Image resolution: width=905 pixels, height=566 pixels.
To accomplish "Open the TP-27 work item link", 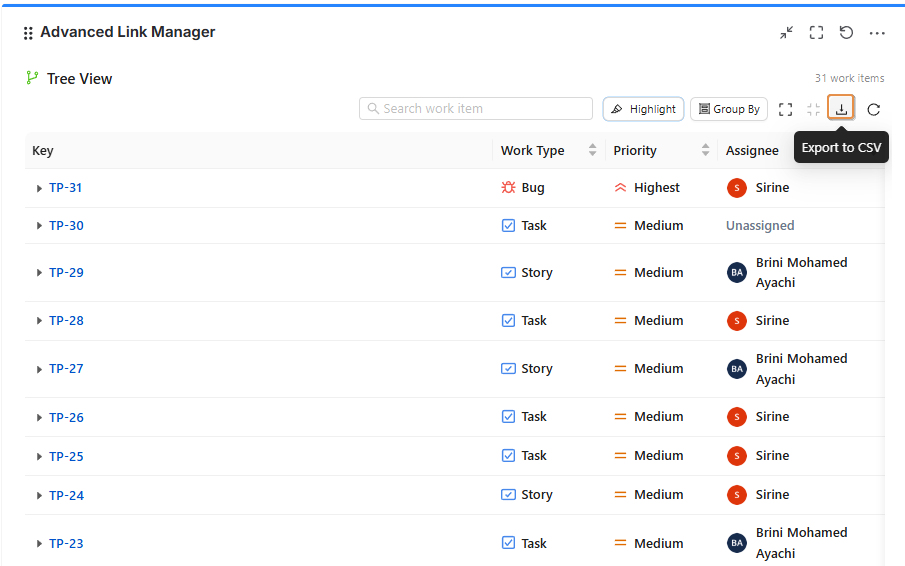I will coord(66,369).
